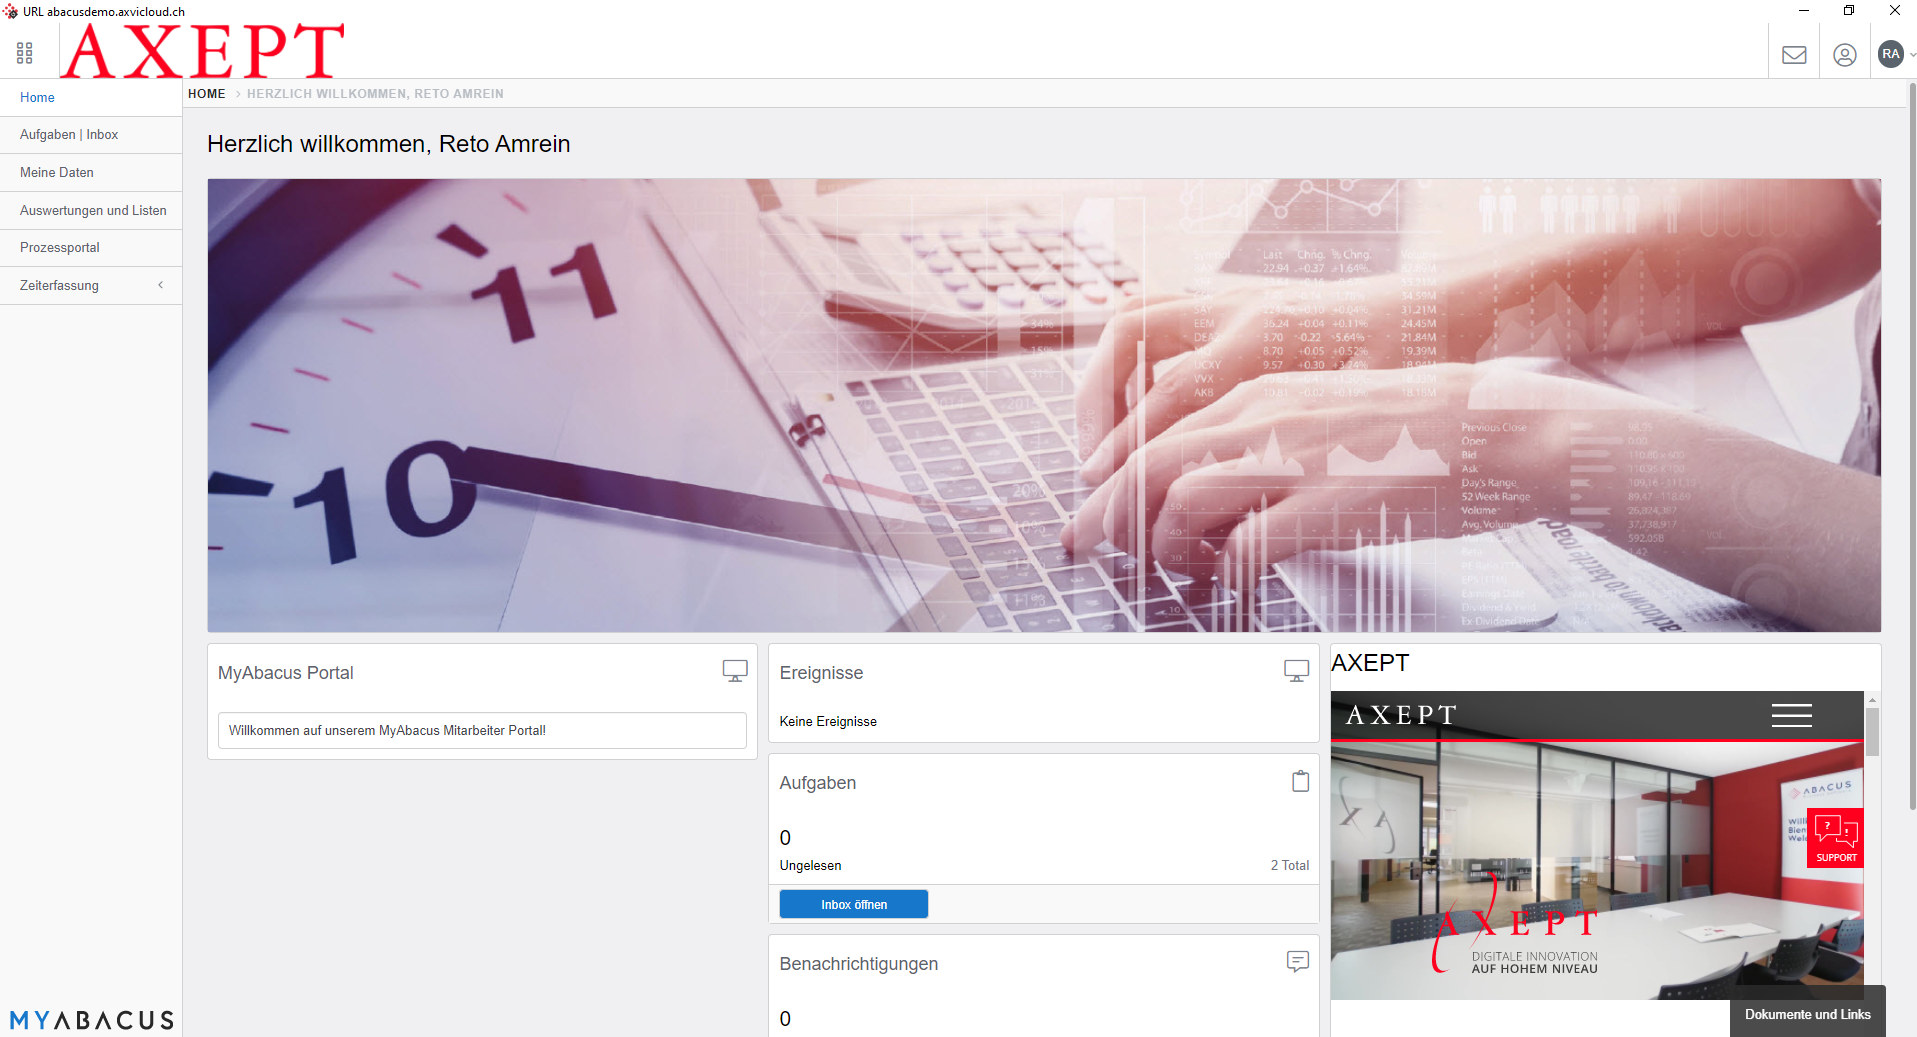The width and height of the screenshot is (1917, 1037).
Task: Open the hamburger menu in AXEPT frame
Action: tap(1791, 715)
